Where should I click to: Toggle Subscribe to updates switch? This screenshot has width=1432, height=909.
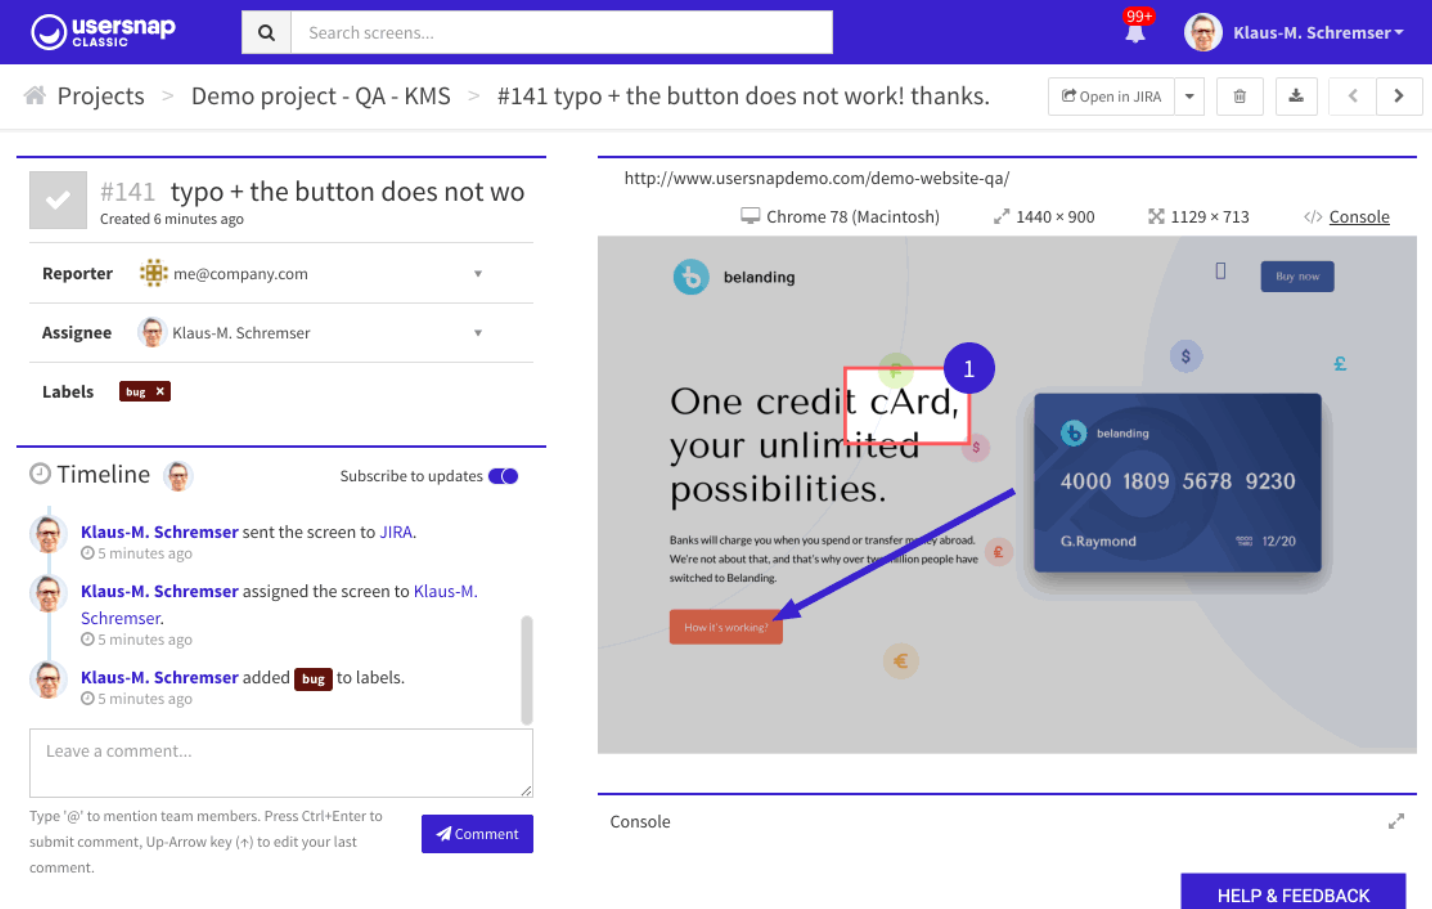coord(503,476)
